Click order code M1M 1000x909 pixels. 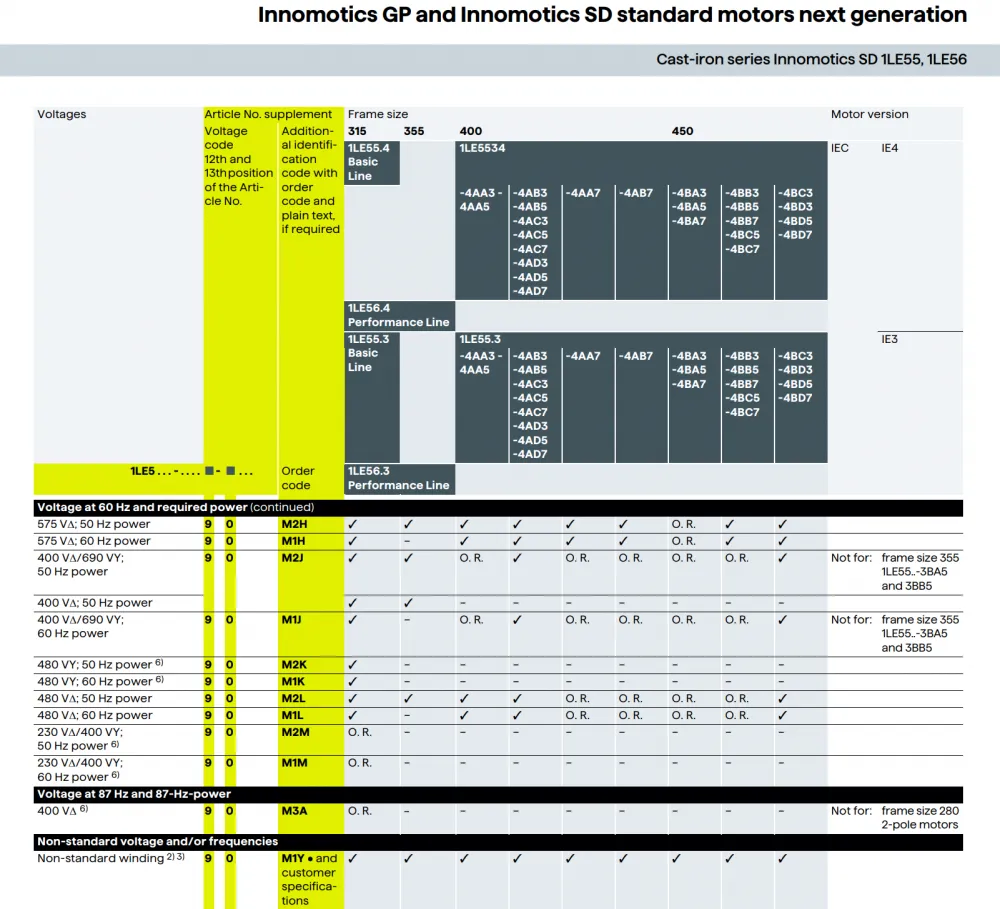click(x=294, y=763)
